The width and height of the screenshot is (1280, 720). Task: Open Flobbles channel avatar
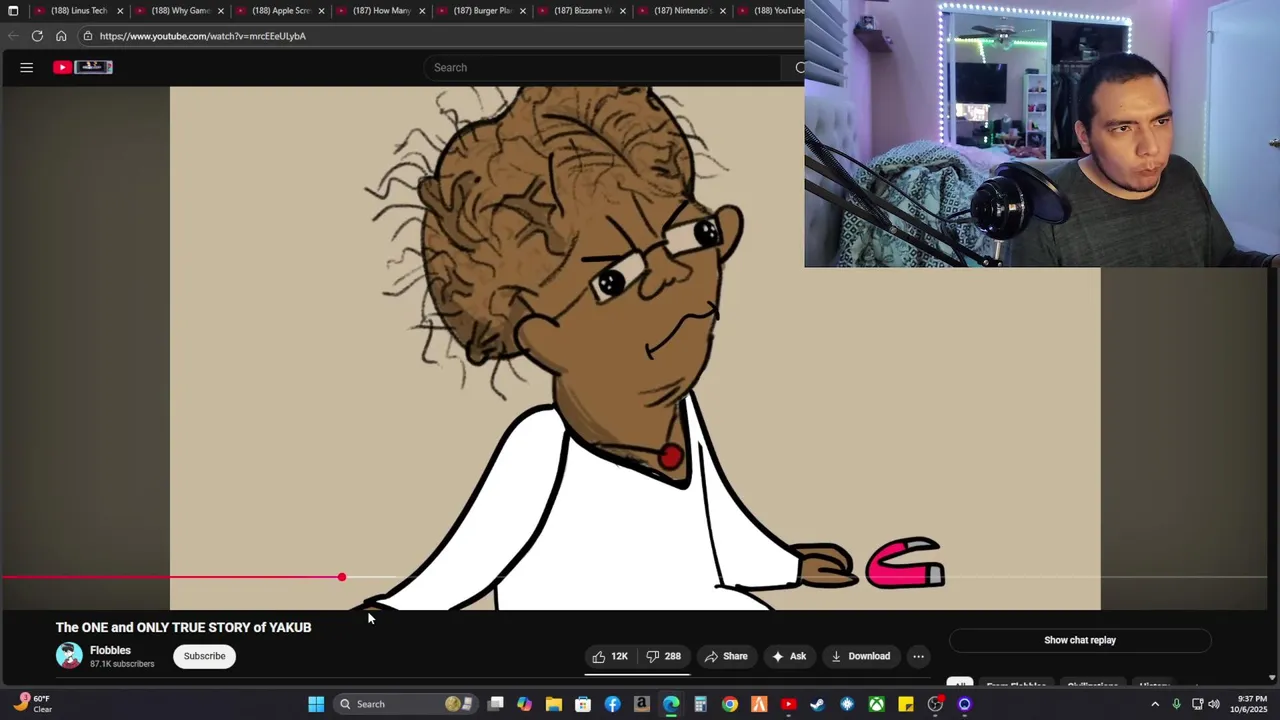pyautogui.click(x=69, y=656)
